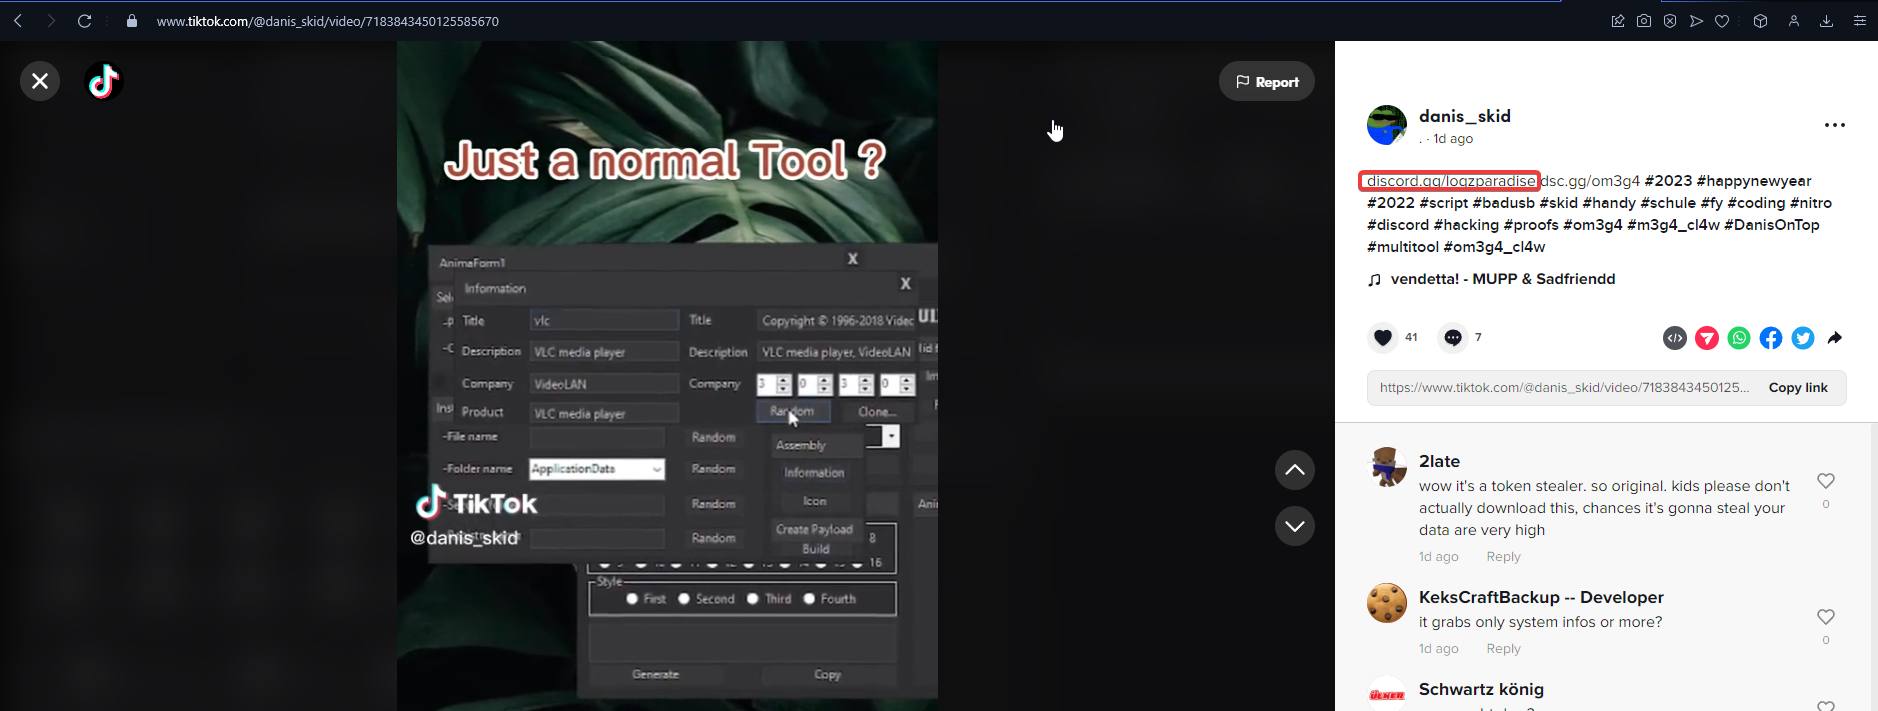This screenshot has width=1878, height=711.
Task: Report this video
Action: click(x=1266, y=82)
